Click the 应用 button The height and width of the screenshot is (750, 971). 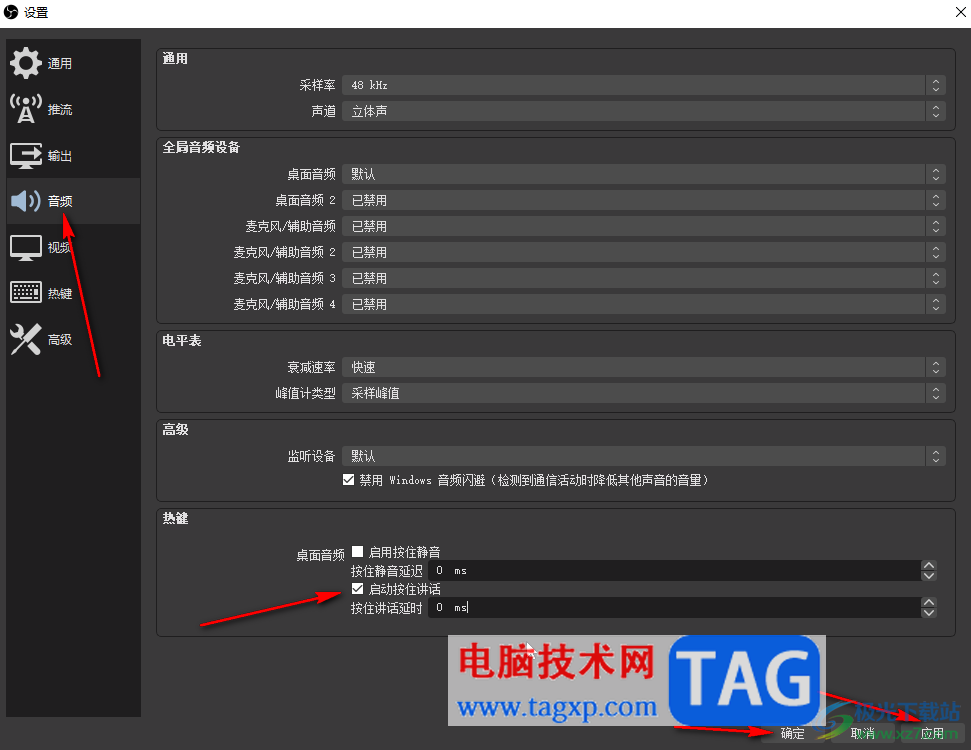[x=932, y=733]
